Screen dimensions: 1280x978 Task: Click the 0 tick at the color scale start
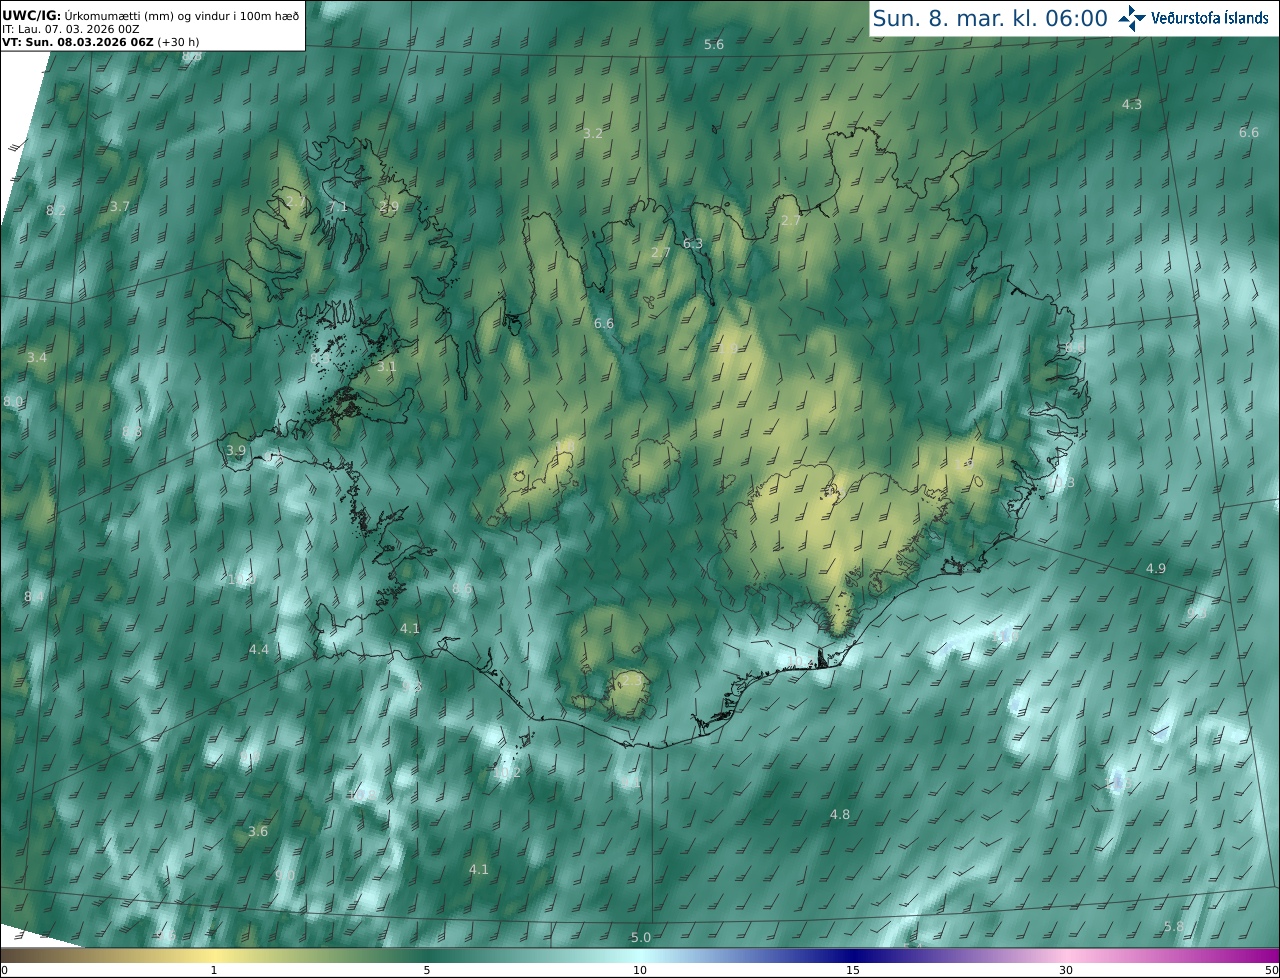[x=4, y=970]
